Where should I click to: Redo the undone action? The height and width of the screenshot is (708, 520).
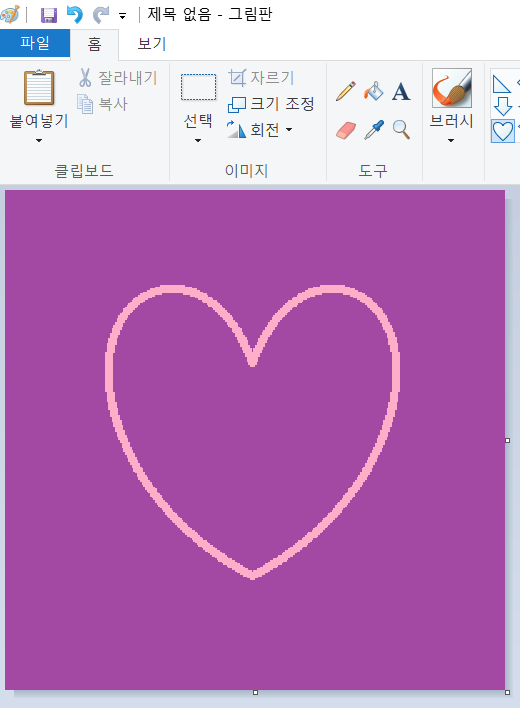click(101, 14)
